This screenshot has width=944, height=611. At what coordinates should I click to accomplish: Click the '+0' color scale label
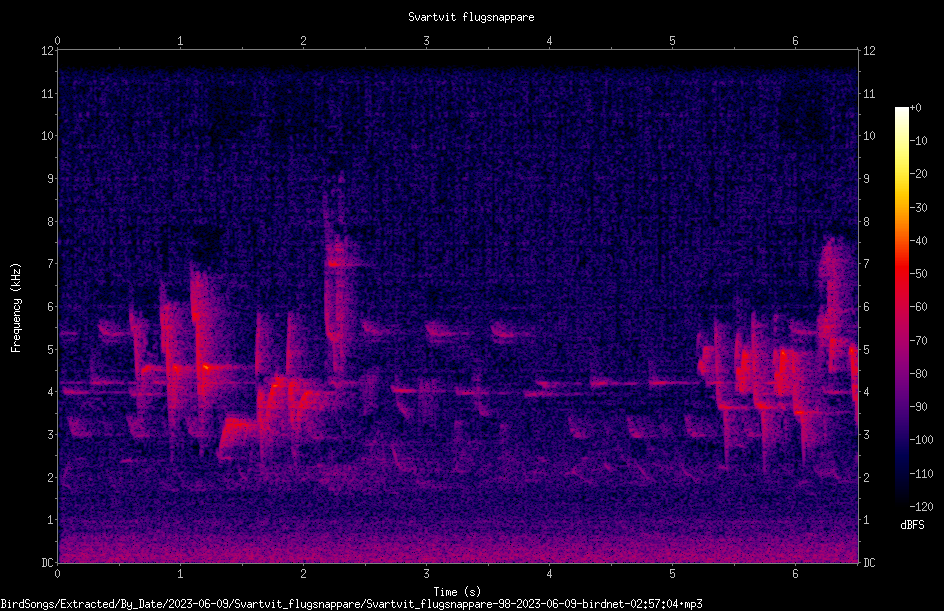point(915,108)
